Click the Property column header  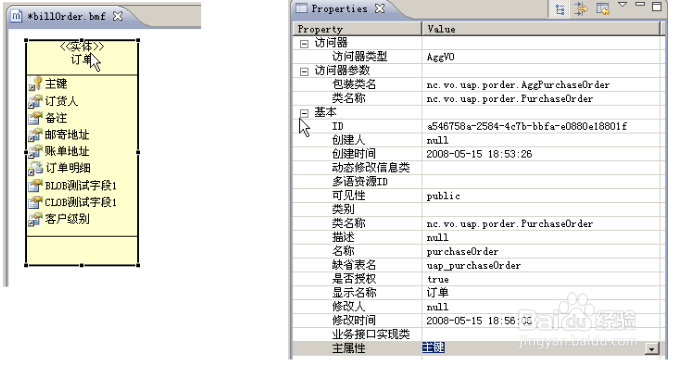357,29
